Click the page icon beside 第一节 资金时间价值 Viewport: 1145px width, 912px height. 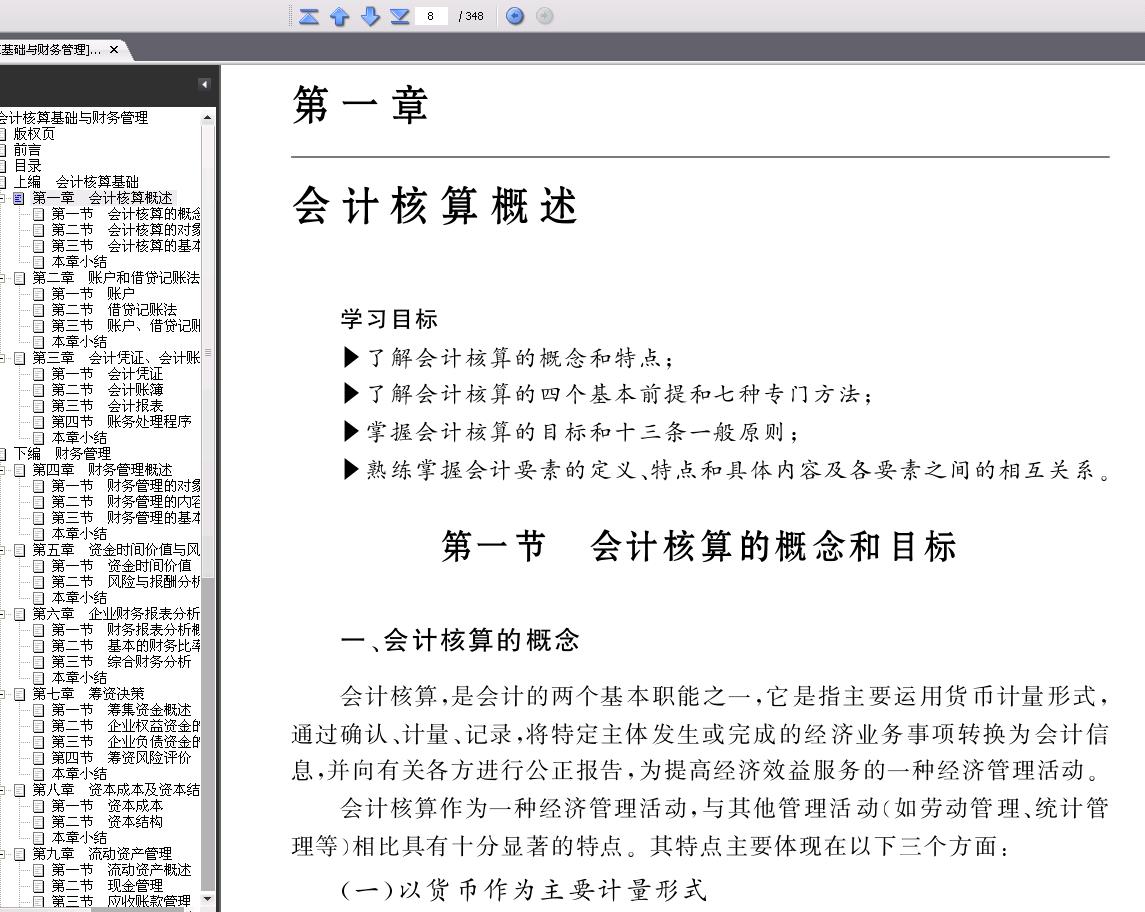(x=39, y=567)
